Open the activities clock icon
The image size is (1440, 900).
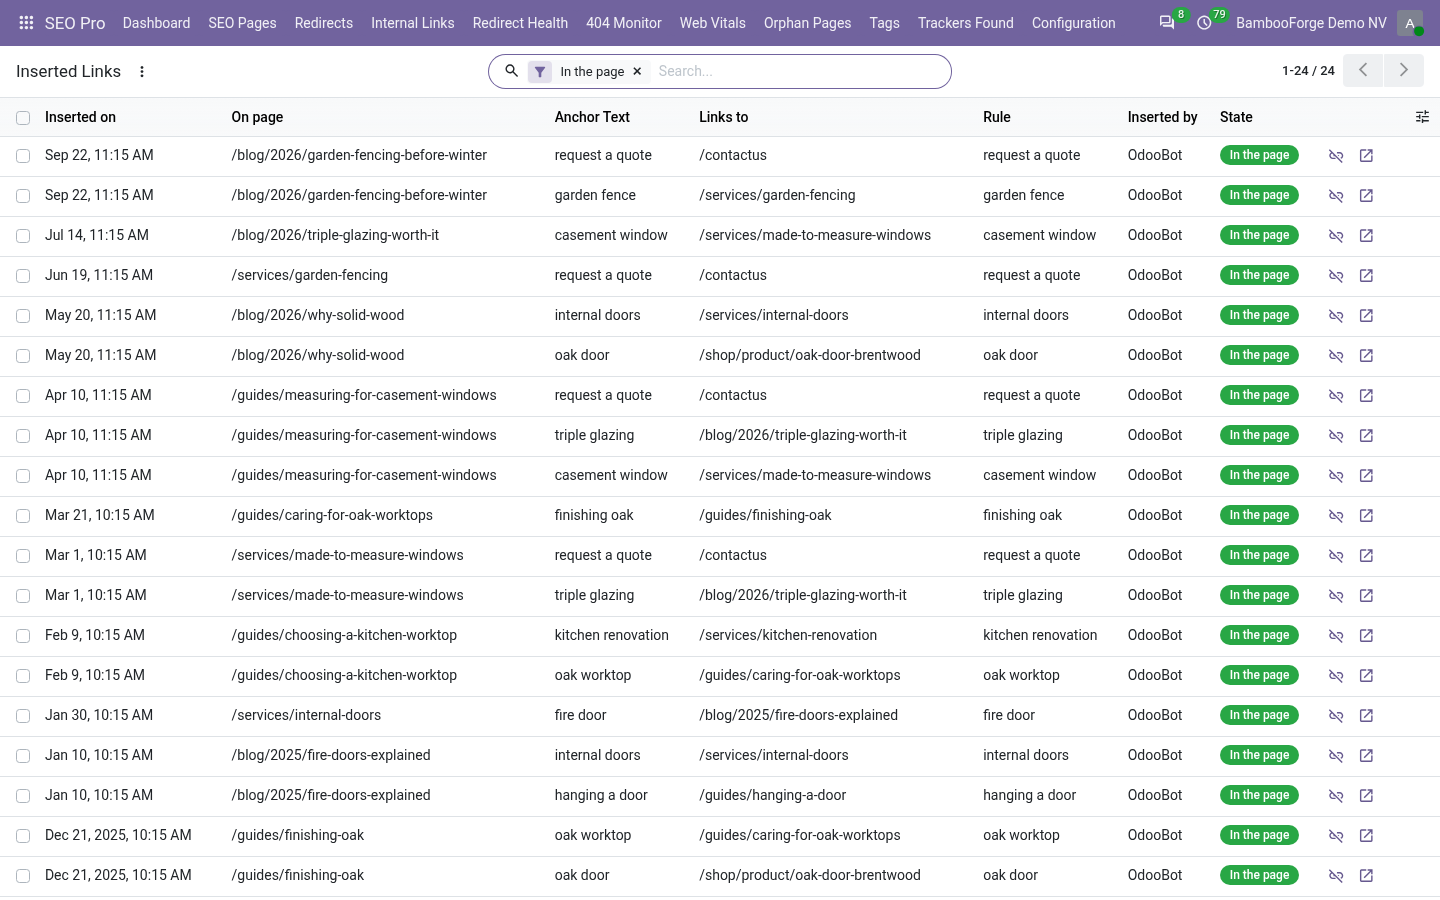pyautogui.click(x=1205, y=23)
